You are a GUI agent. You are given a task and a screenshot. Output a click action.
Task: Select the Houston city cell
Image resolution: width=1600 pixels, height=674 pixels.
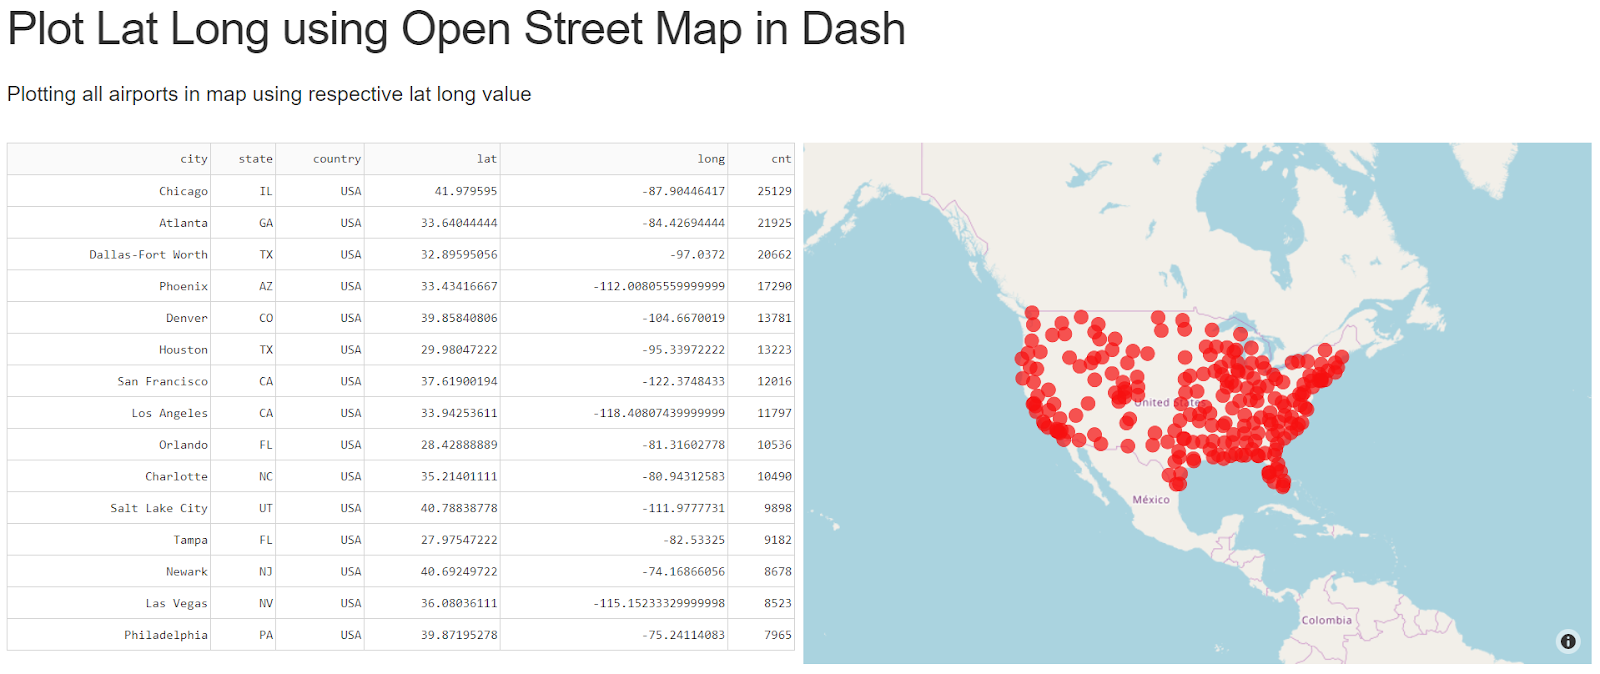(x=109, y=350)
